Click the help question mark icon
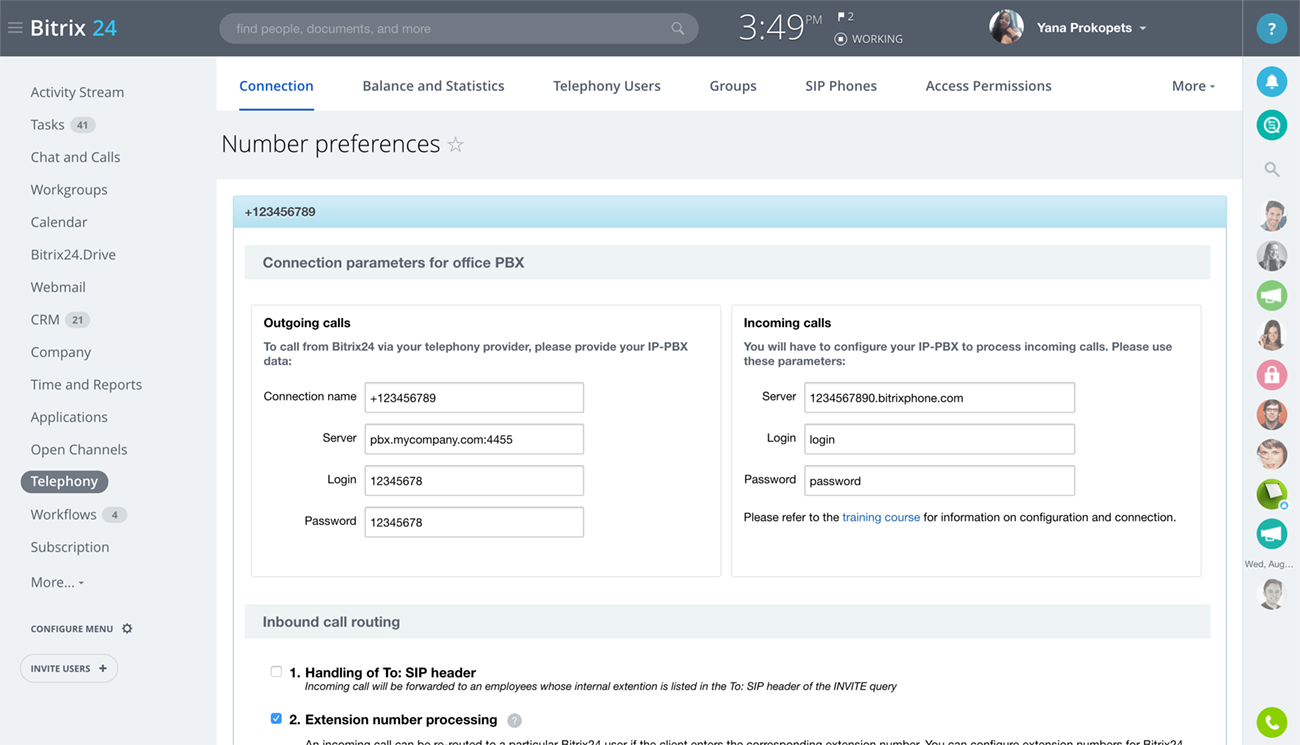The width and height of the screenshot is (1300, 745). point(1271,29)
